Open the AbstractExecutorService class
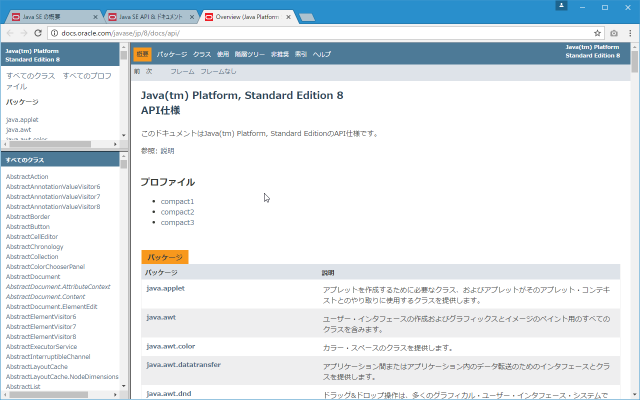This screenshot has width=640, height=400. coord(41,347)
